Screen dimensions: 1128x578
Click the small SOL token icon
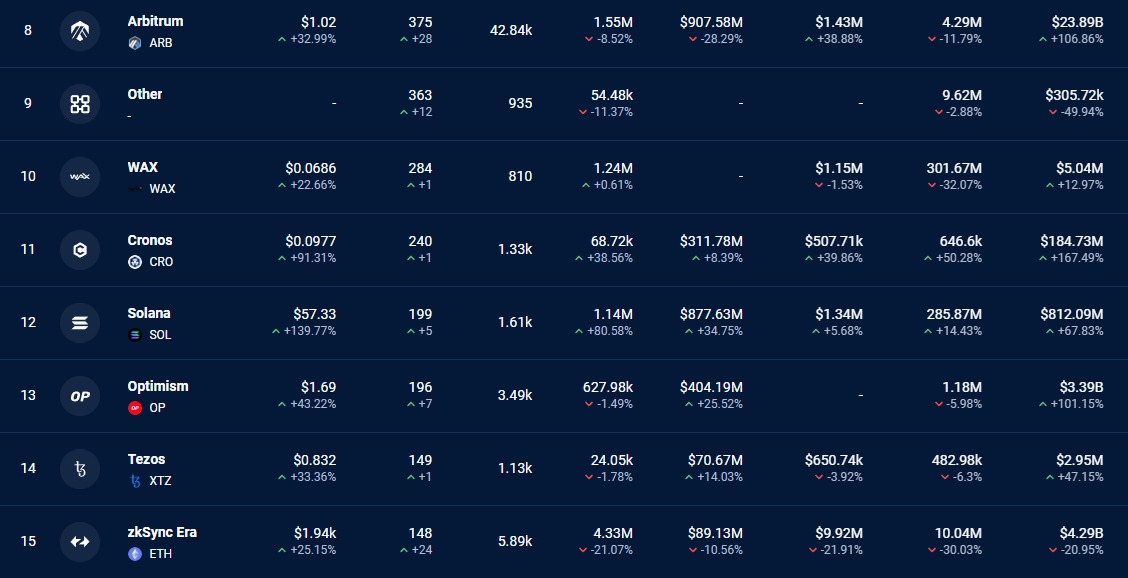[135, 335]
